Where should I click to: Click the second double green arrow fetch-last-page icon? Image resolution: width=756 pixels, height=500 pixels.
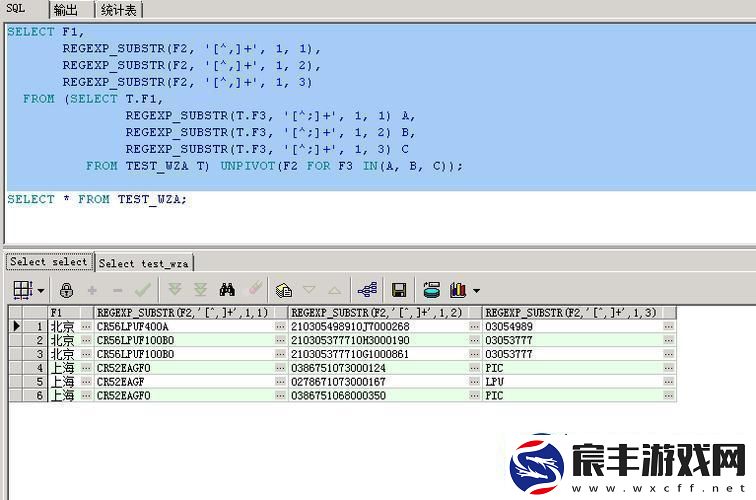[200, 289]
